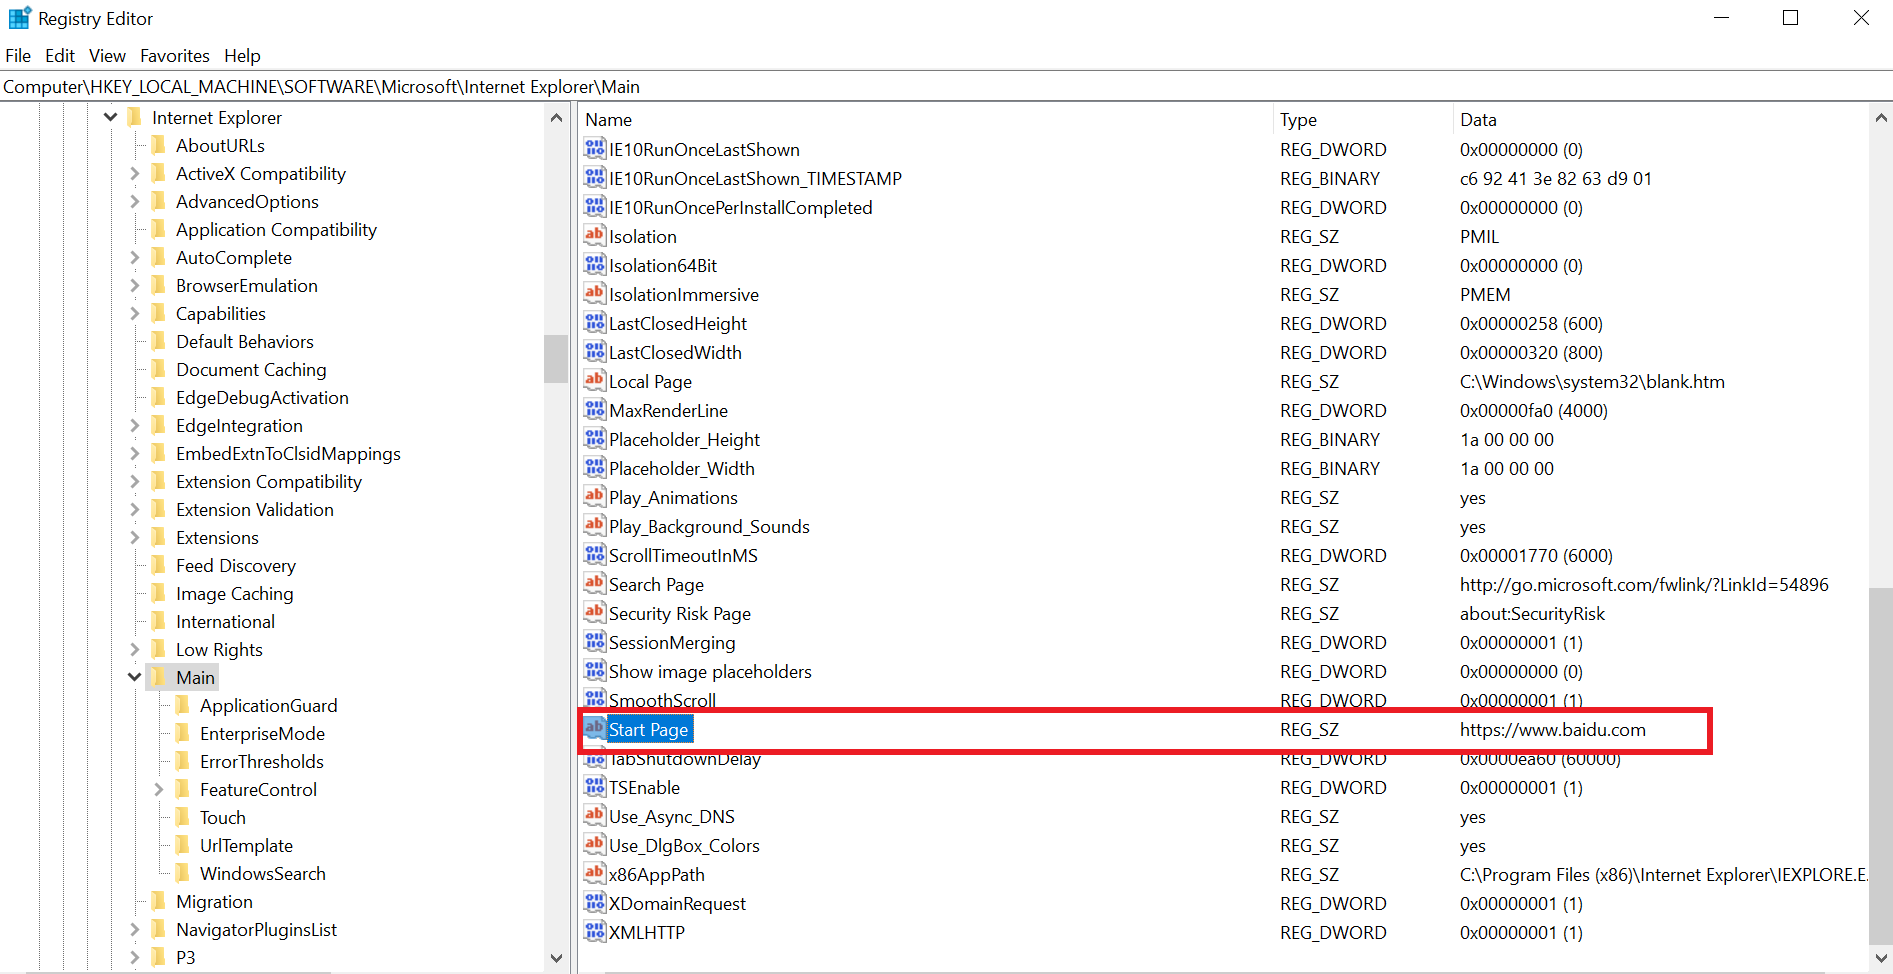Click the DWORD icon for MaxRenderLine

[595, 410]
